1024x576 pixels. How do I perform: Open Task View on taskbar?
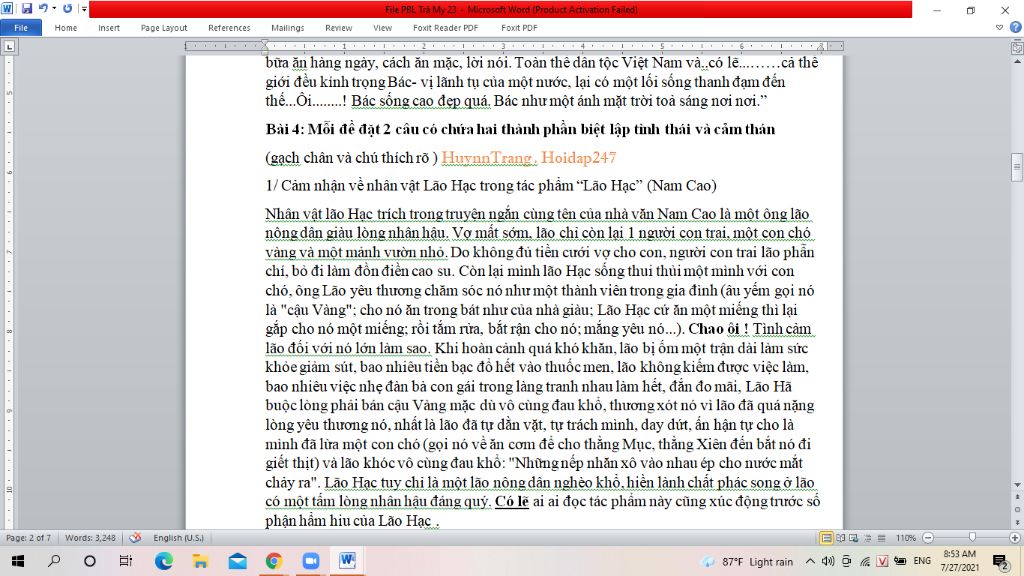coord(125,561)
